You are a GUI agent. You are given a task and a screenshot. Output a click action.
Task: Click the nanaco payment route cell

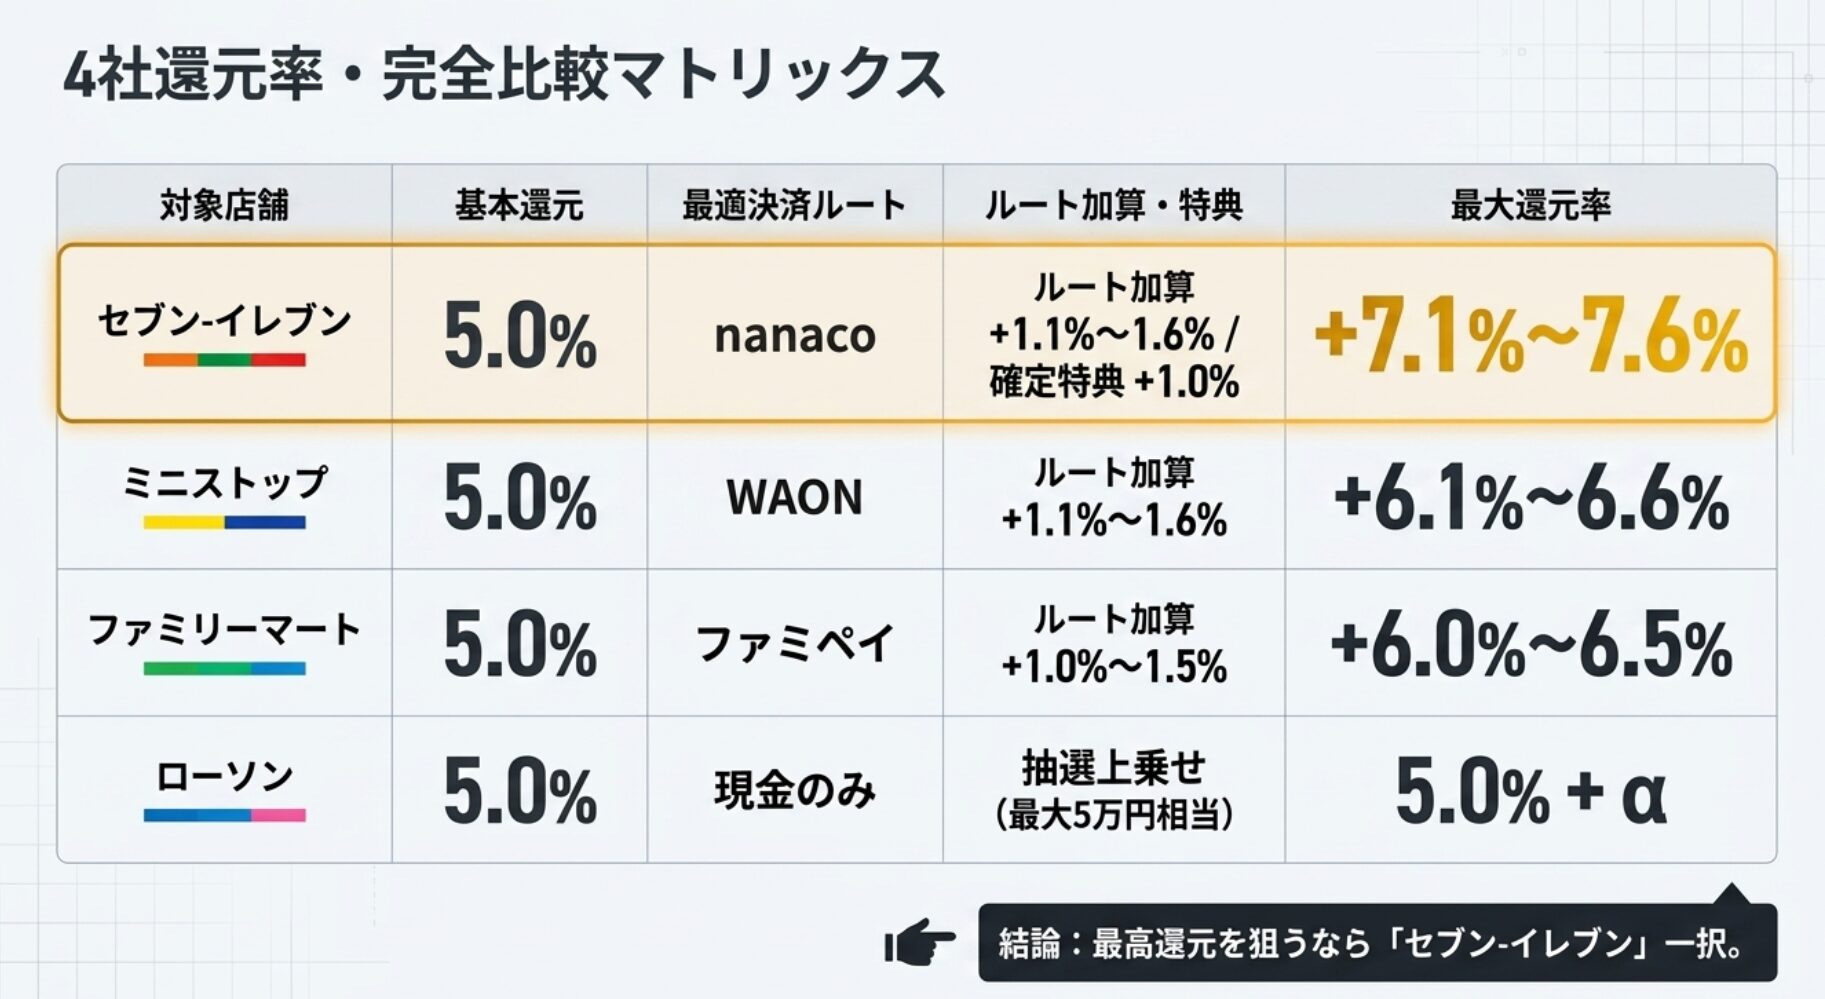[x=794, y=335]
